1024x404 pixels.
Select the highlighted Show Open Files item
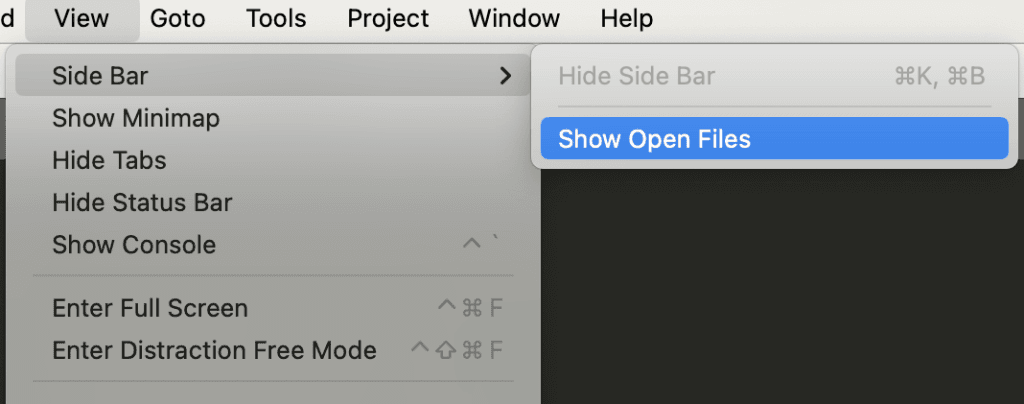(x=654, y=139)
